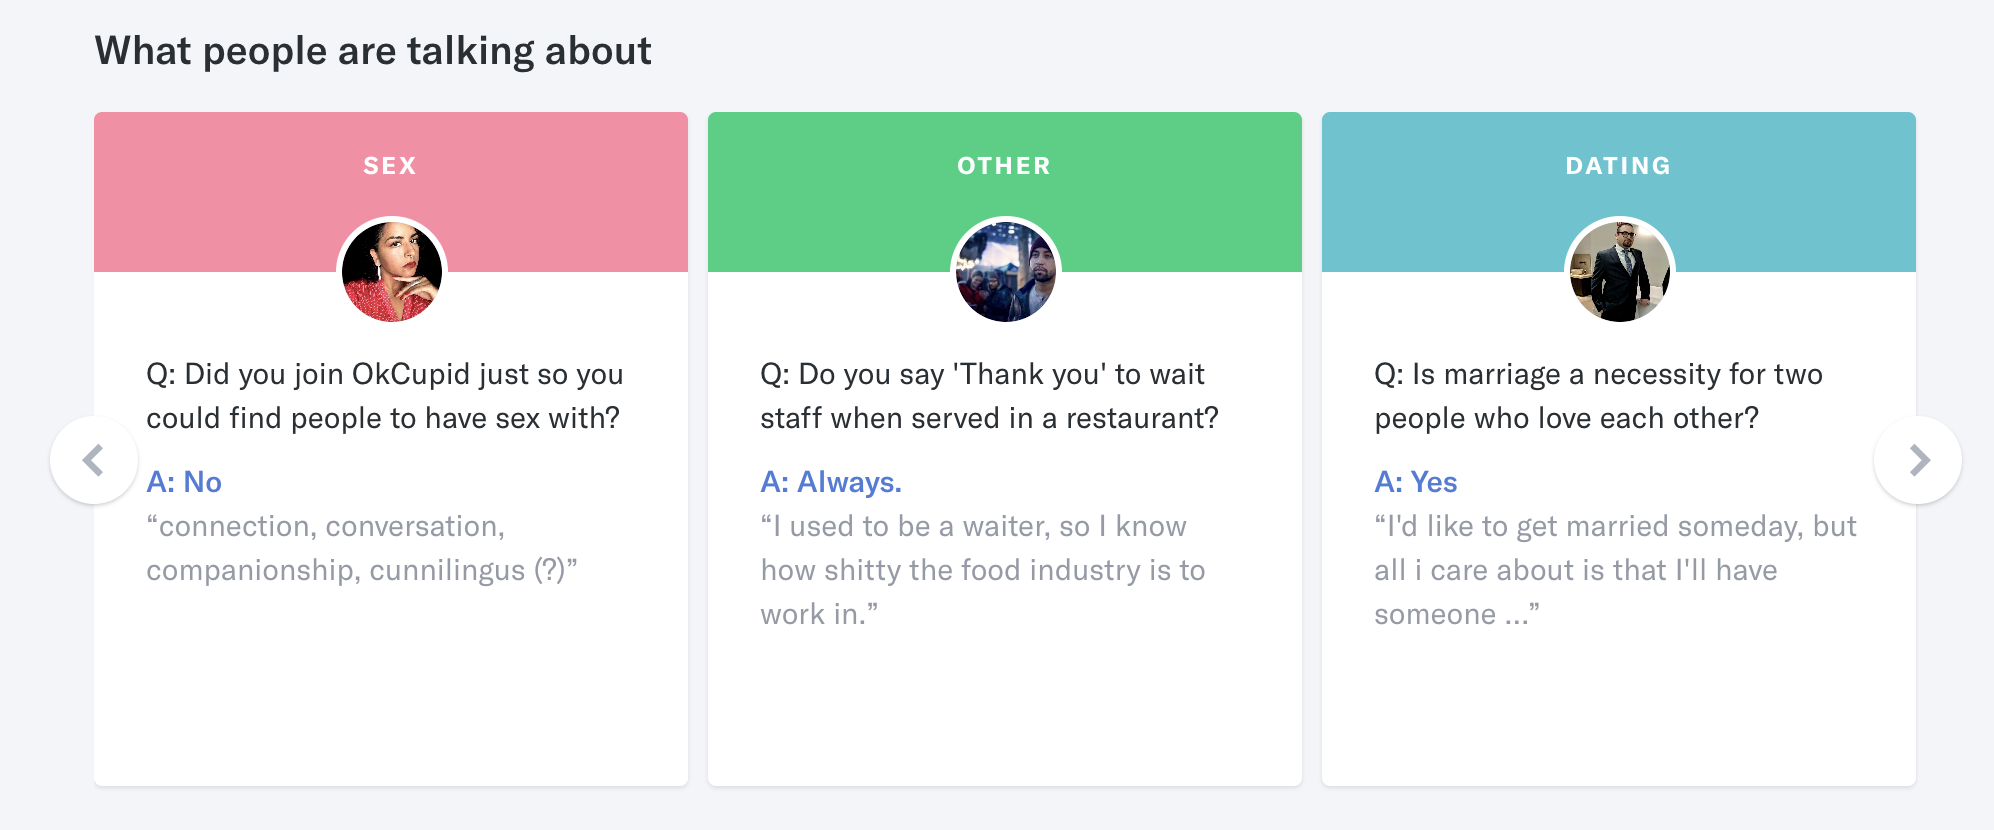Open the question about joining OkCupid

click(x=385, y=396)
